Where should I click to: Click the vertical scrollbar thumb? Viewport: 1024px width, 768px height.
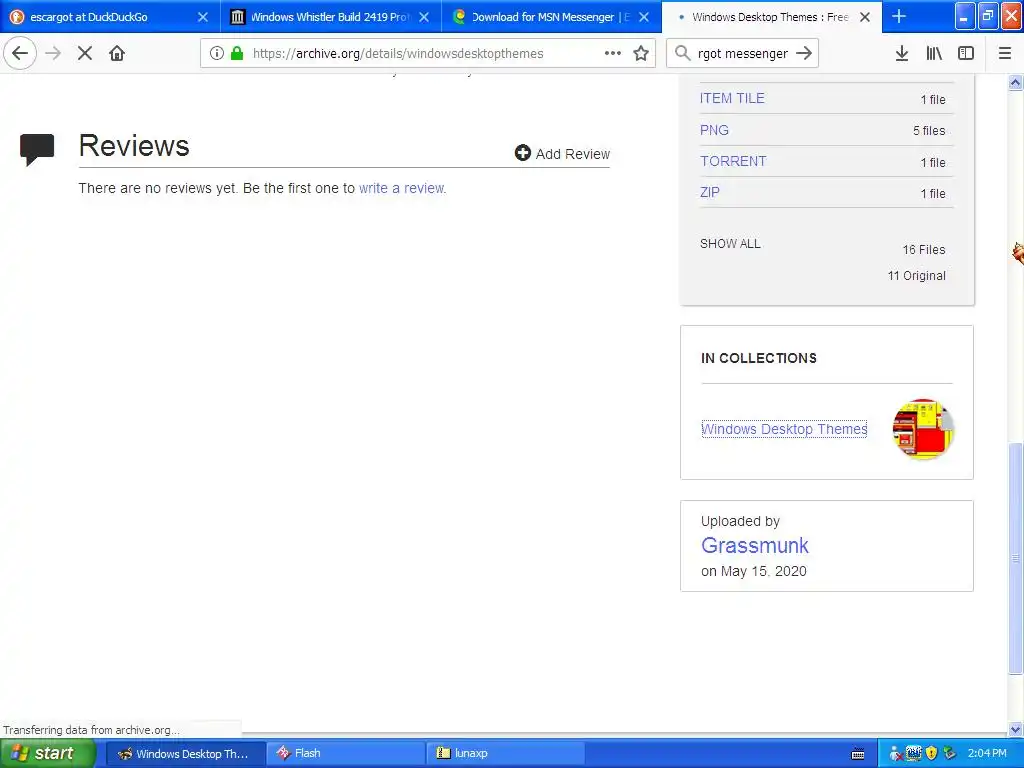[x=1015, y=558]
